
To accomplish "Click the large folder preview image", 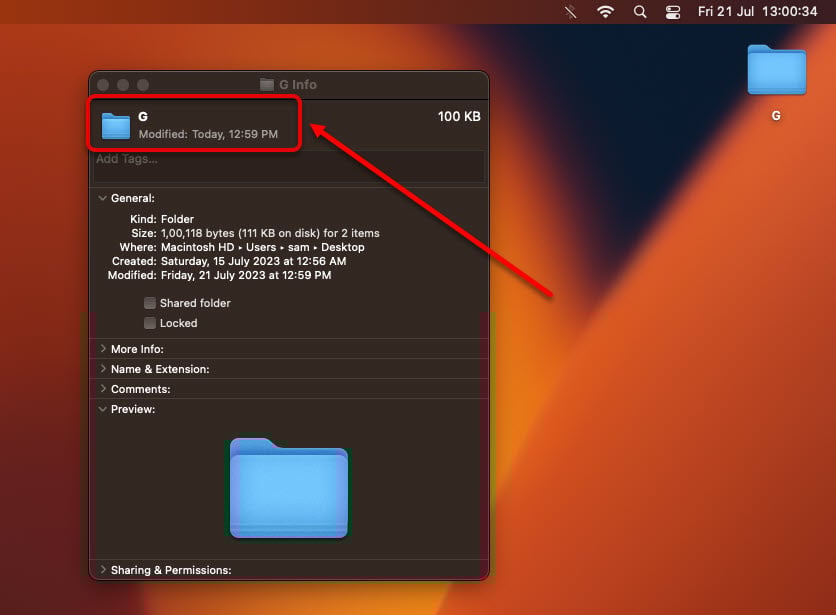I will 289,488.
